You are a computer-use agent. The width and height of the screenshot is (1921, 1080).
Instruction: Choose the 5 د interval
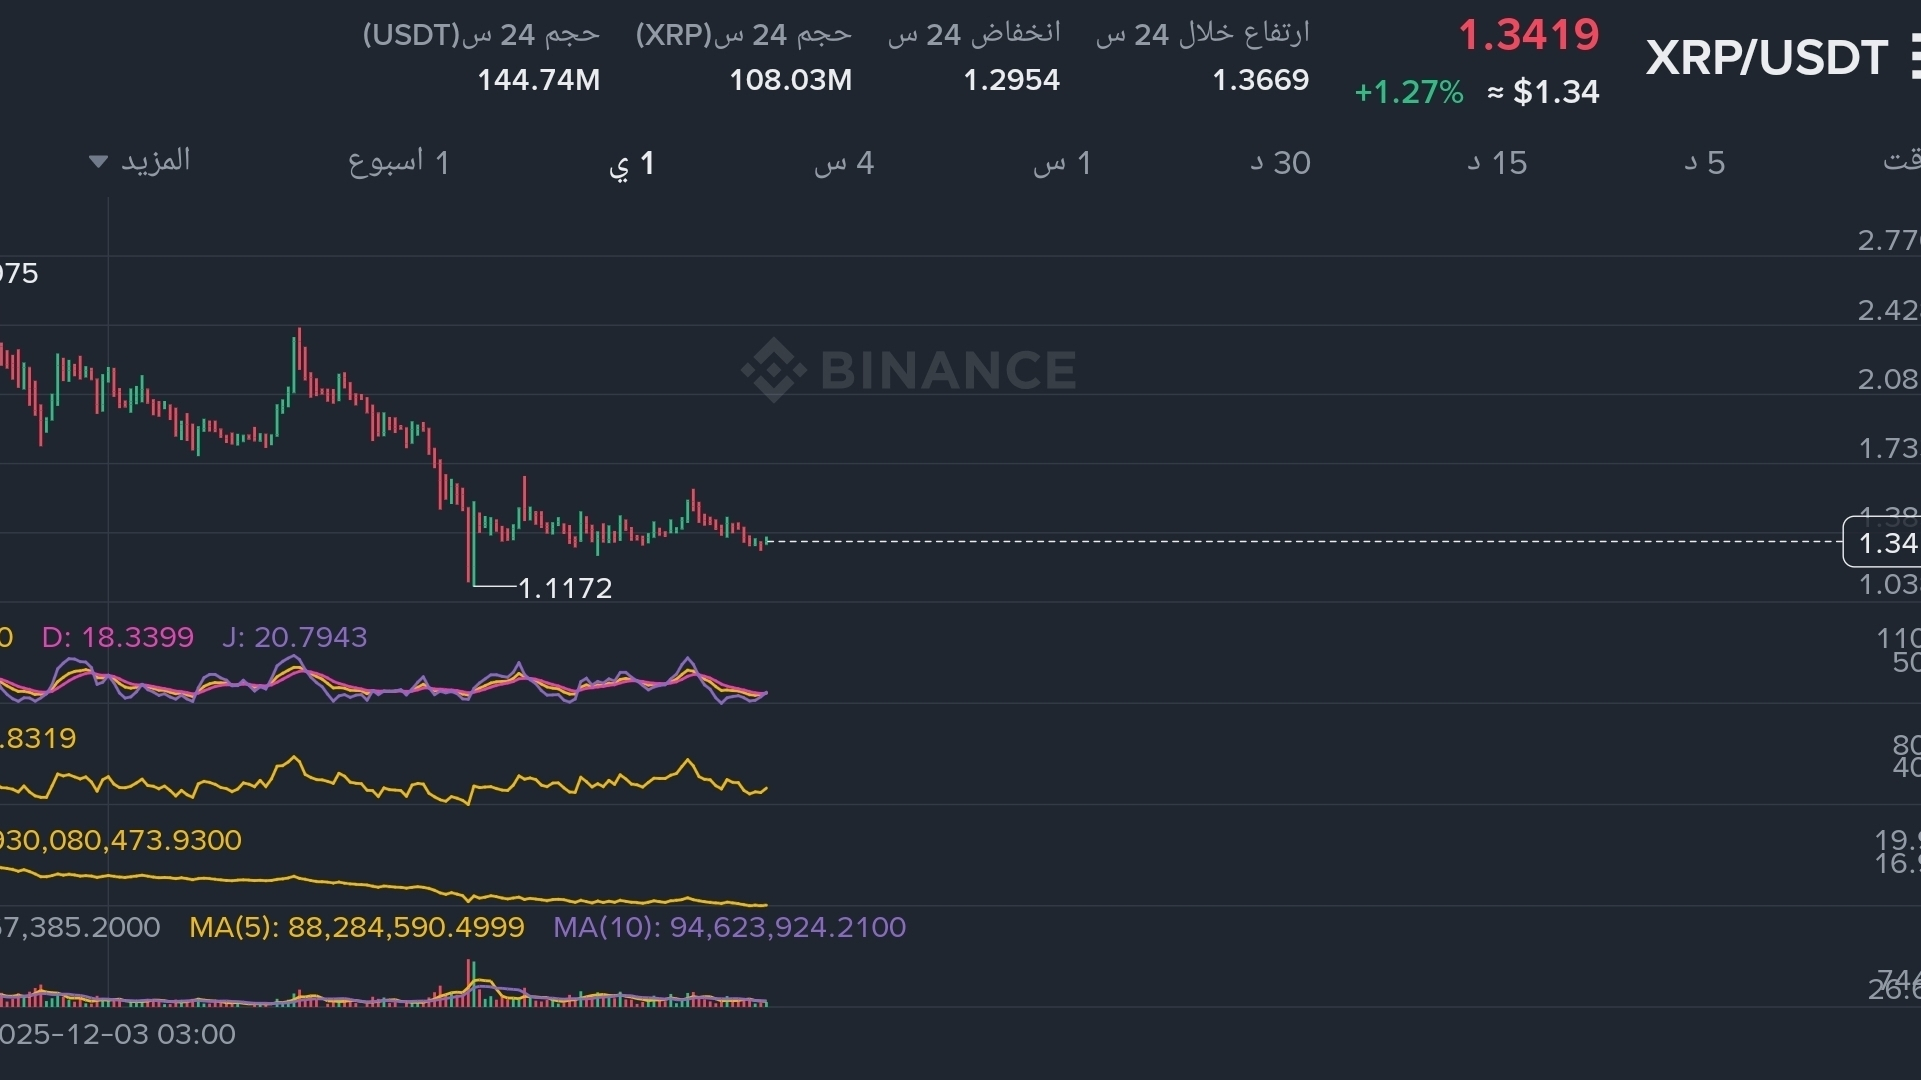coord(1704,163)
